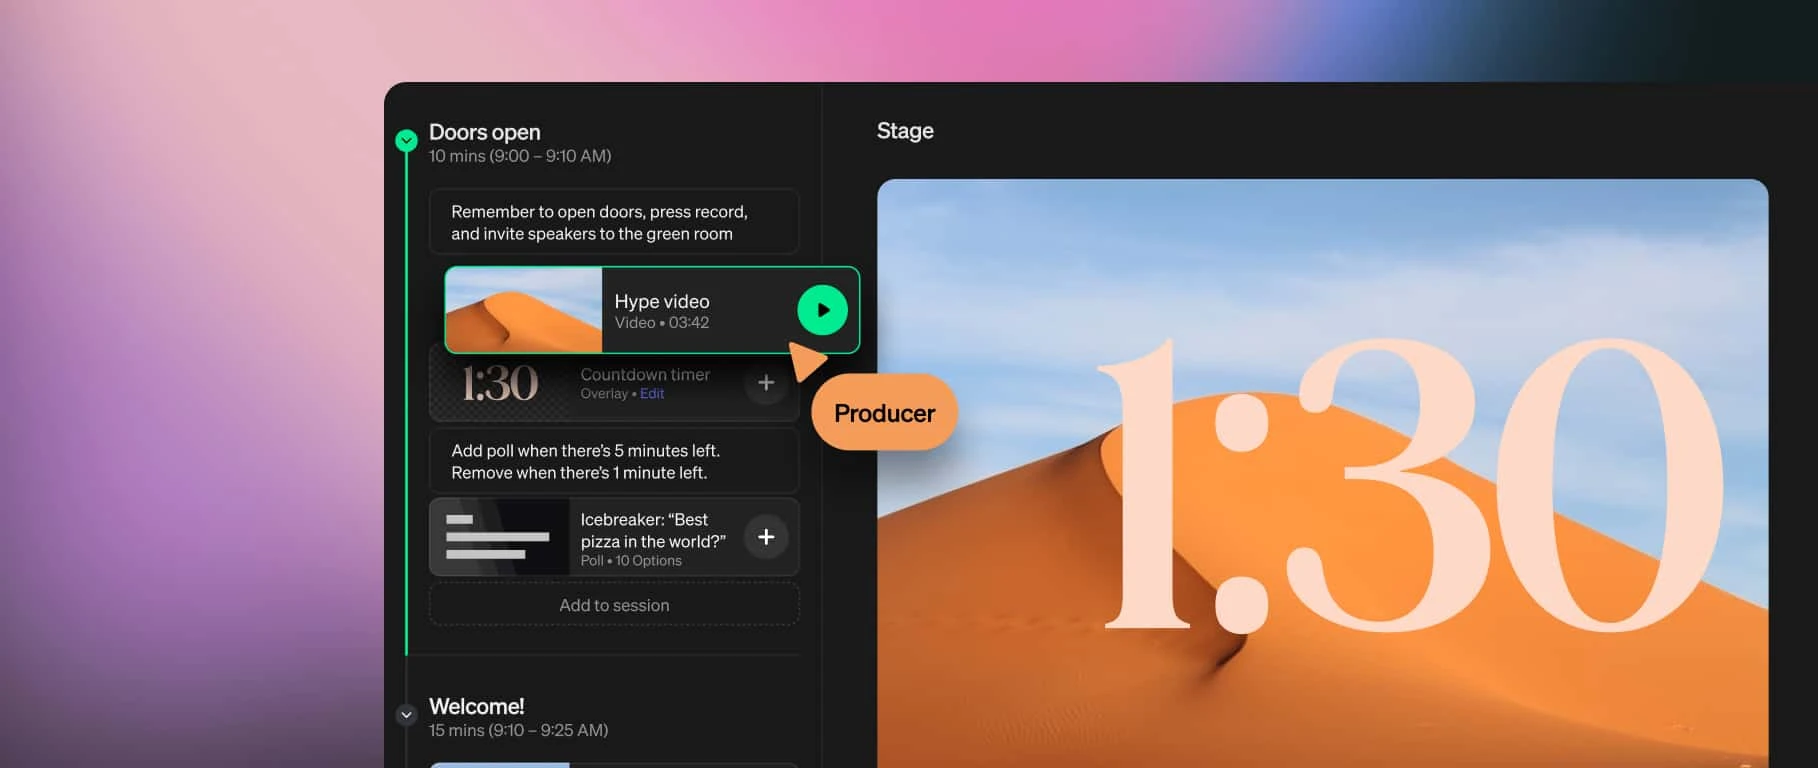Click the Add to session button
The image size is (1818, 768).
(614, 605)
